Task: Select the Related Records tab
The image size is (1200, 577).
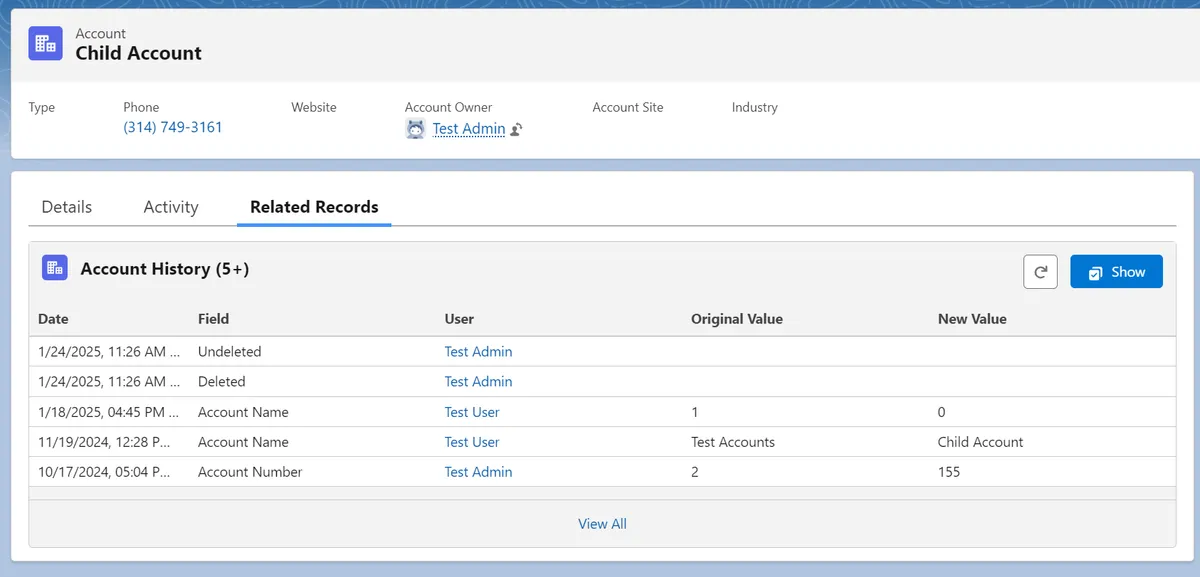Action: (314, 207)
